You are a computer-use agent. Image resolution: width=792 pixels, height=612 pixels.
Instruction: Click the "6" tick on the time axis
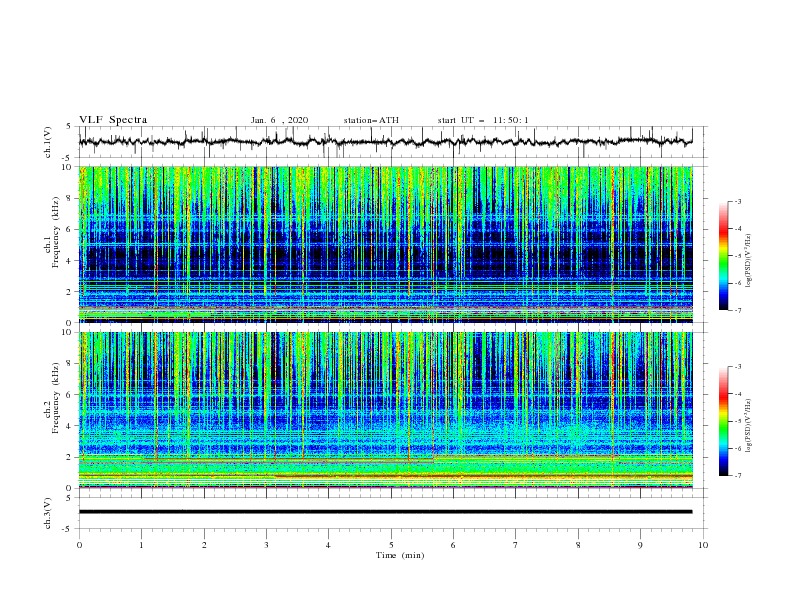coord(453,545)
